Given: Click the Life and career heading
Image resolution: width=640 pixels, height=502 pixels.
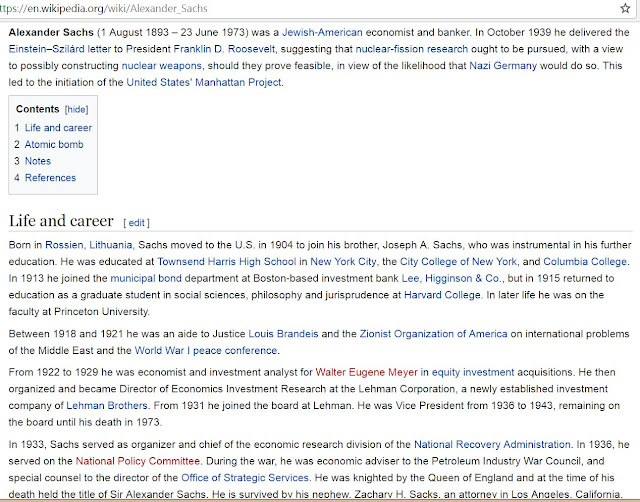Looking at the screenshot, I should 61,221.
